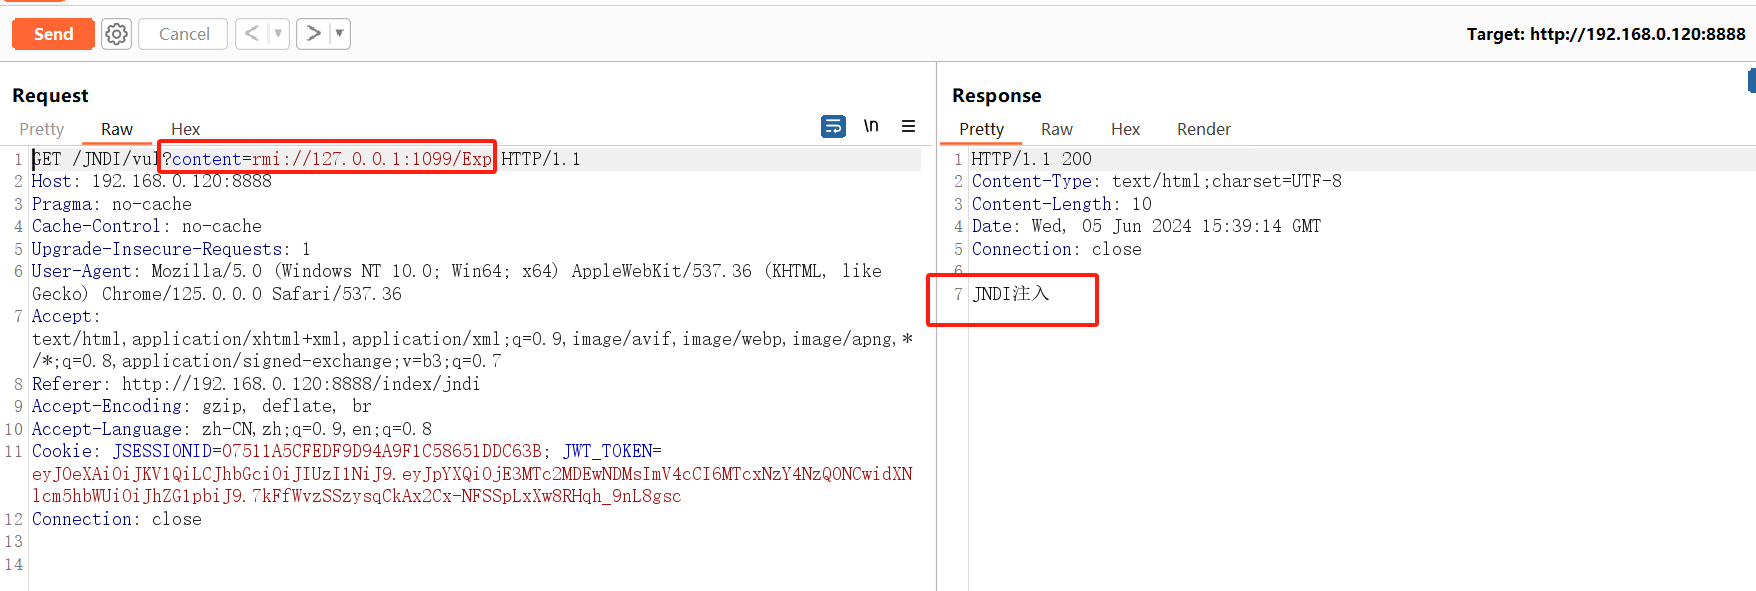This screenshot has height=591, width=1756.
Task: Switch Request view to Raw tab
Action: 117,129
